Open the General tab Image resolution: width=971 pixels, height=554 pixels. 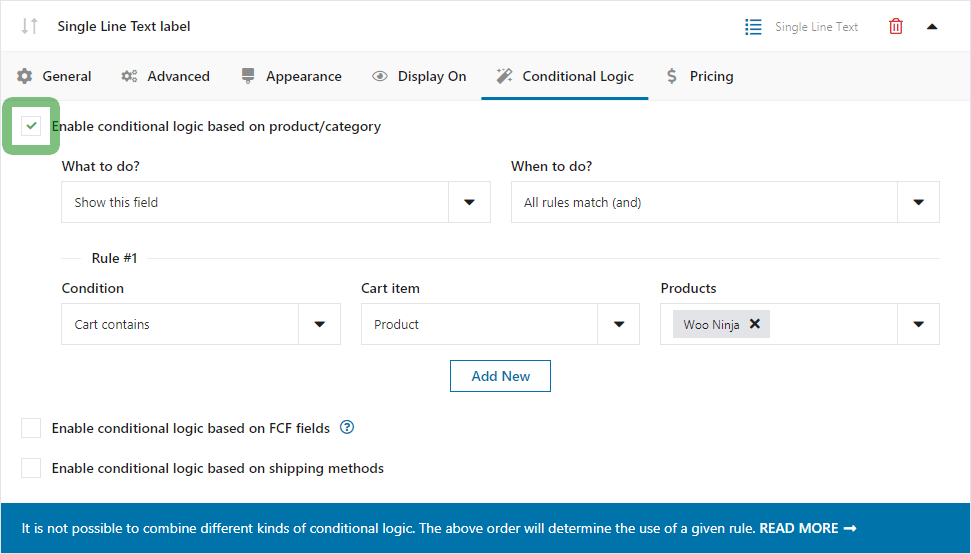coord(54,76)
